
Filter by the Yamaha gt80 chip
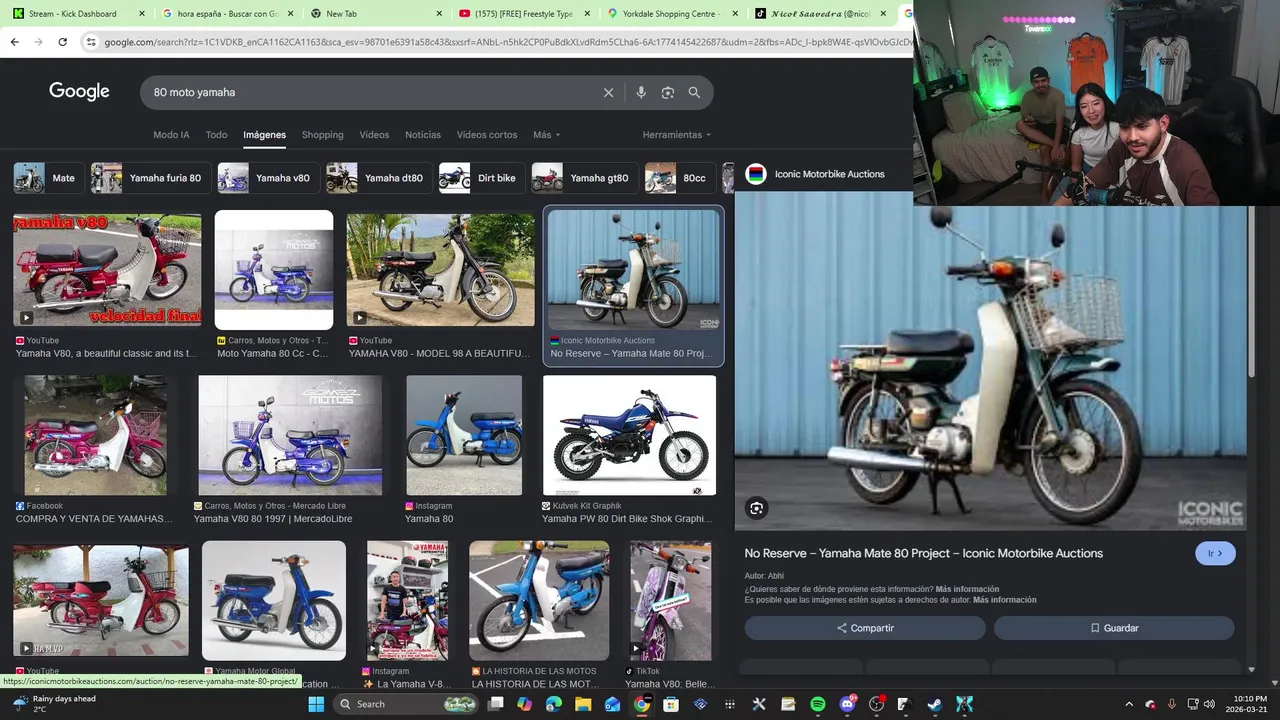coord(584,178)
